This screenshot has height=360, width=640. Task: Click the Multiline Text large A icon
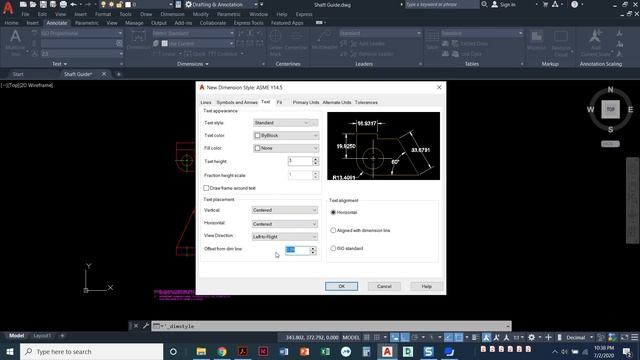15,37
